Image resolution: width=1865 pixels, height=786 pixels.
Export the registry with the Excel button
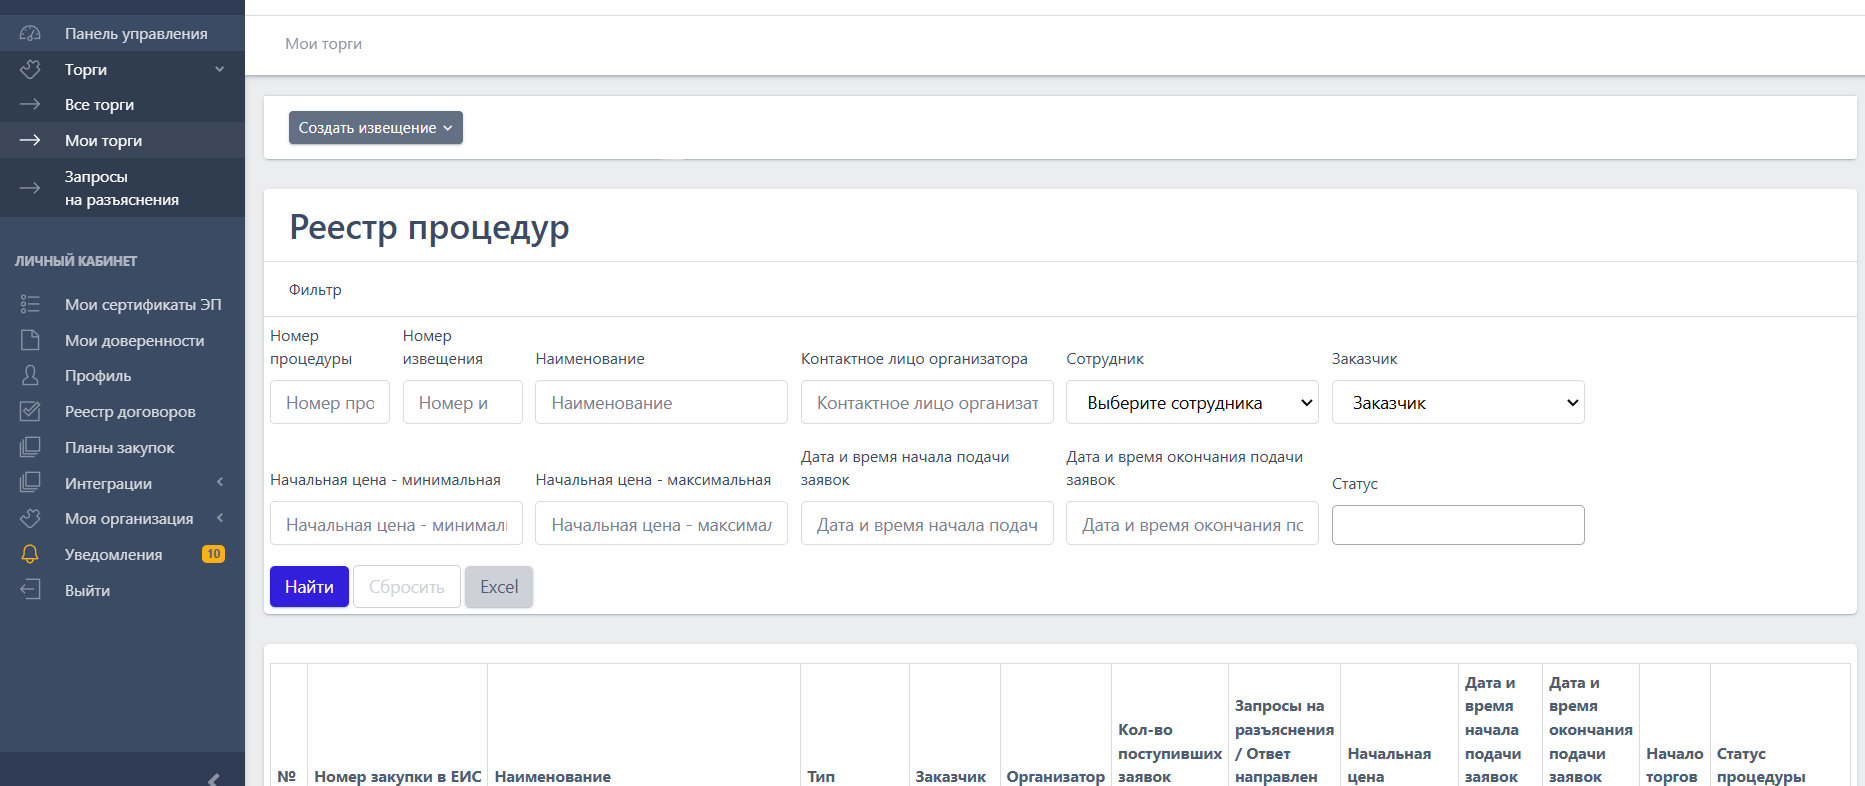(x=498, y=587)
